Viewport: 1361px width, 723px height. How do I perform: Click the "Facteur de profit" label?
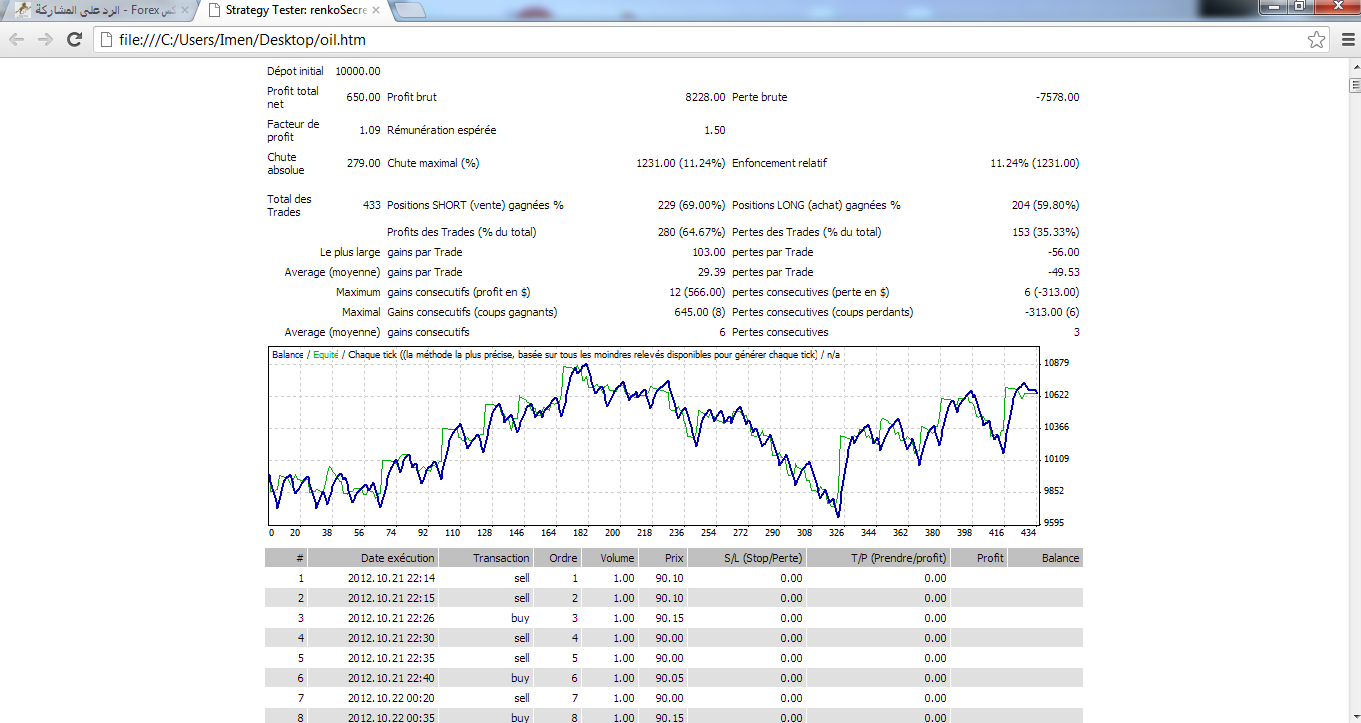coord(293,130)
